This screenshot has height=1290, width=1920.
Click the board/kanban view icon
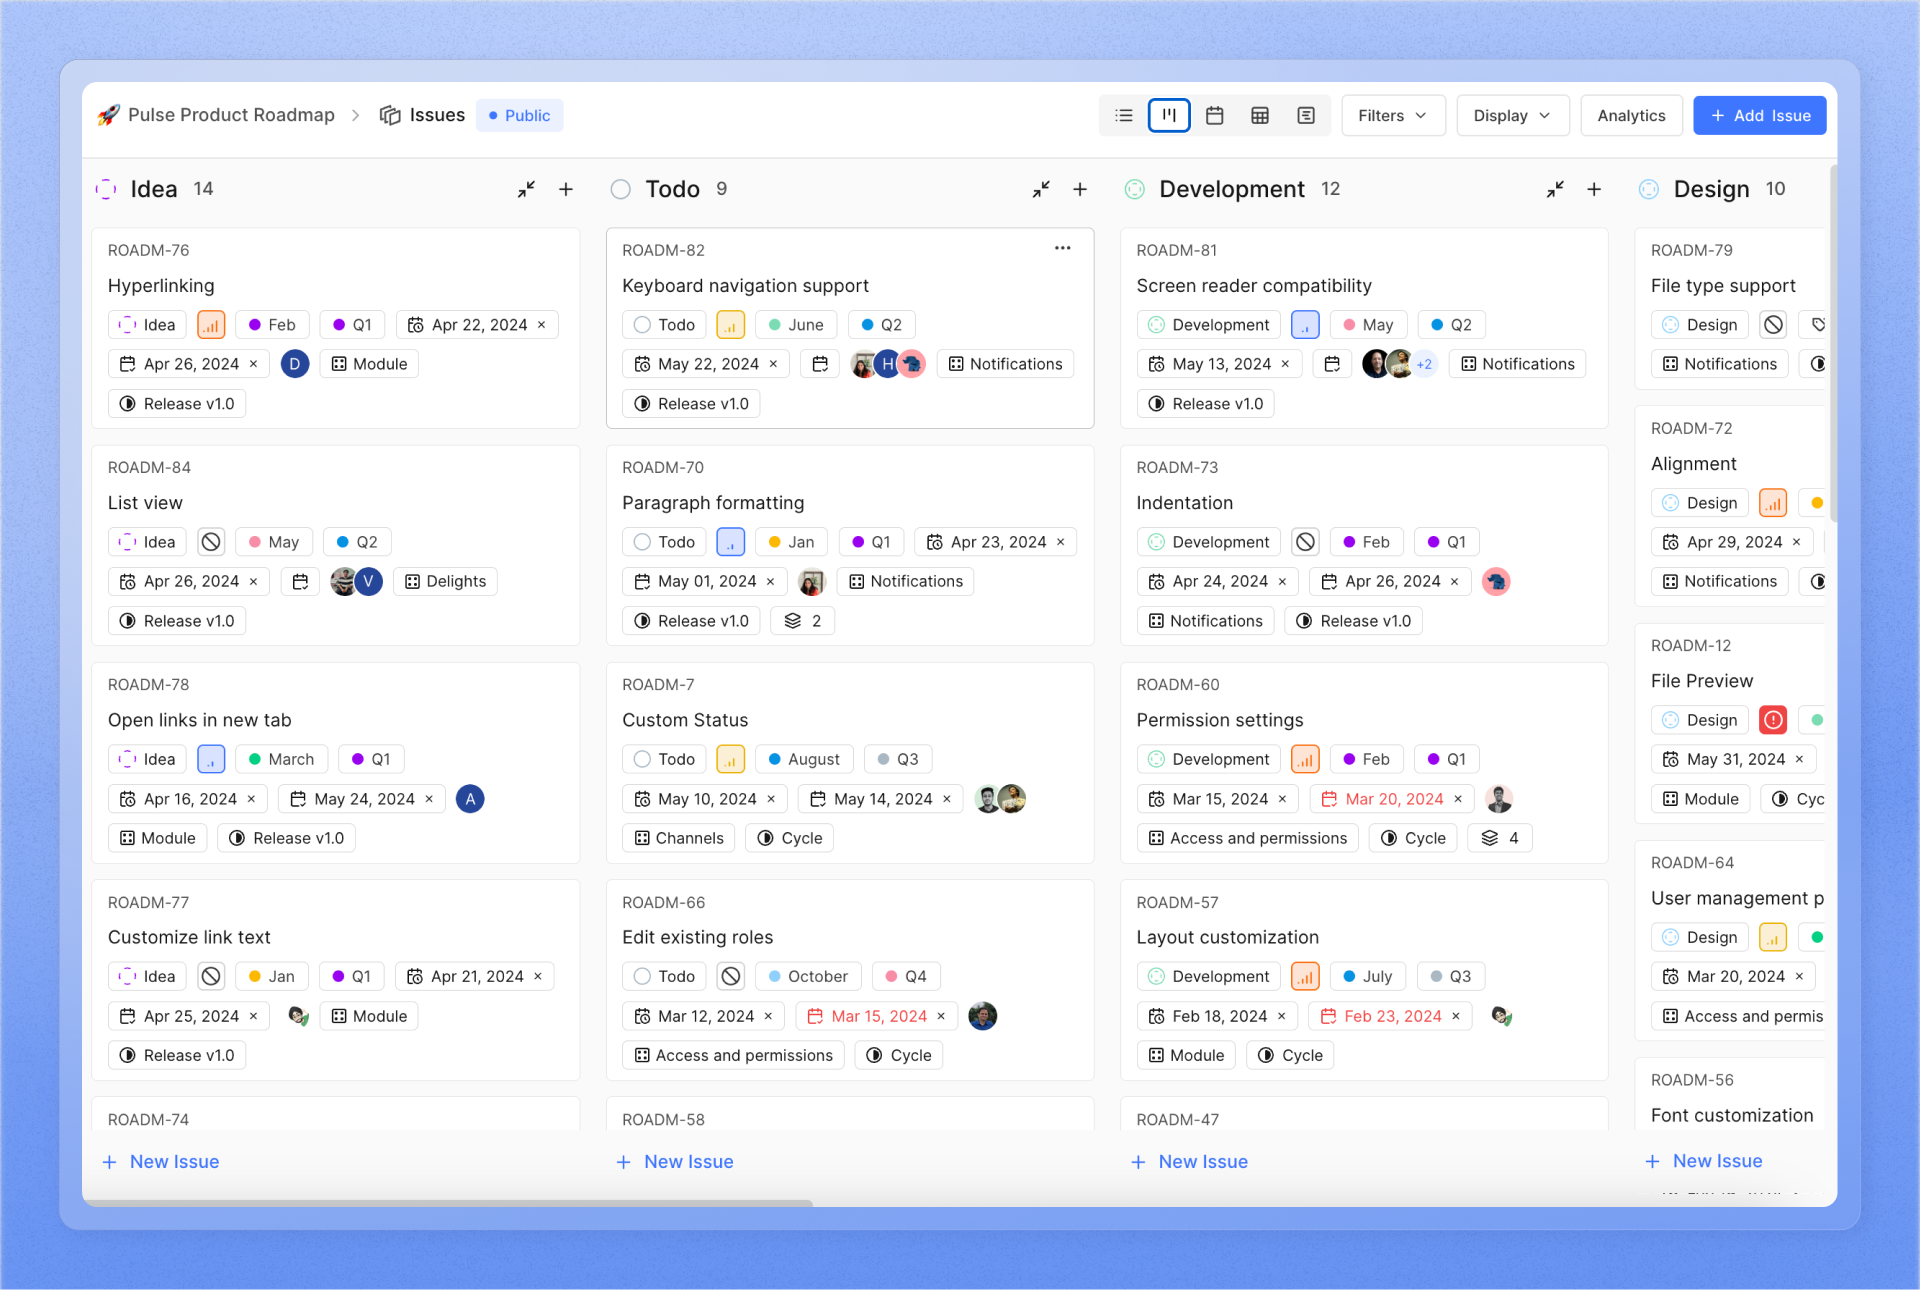click(1170, 115)
